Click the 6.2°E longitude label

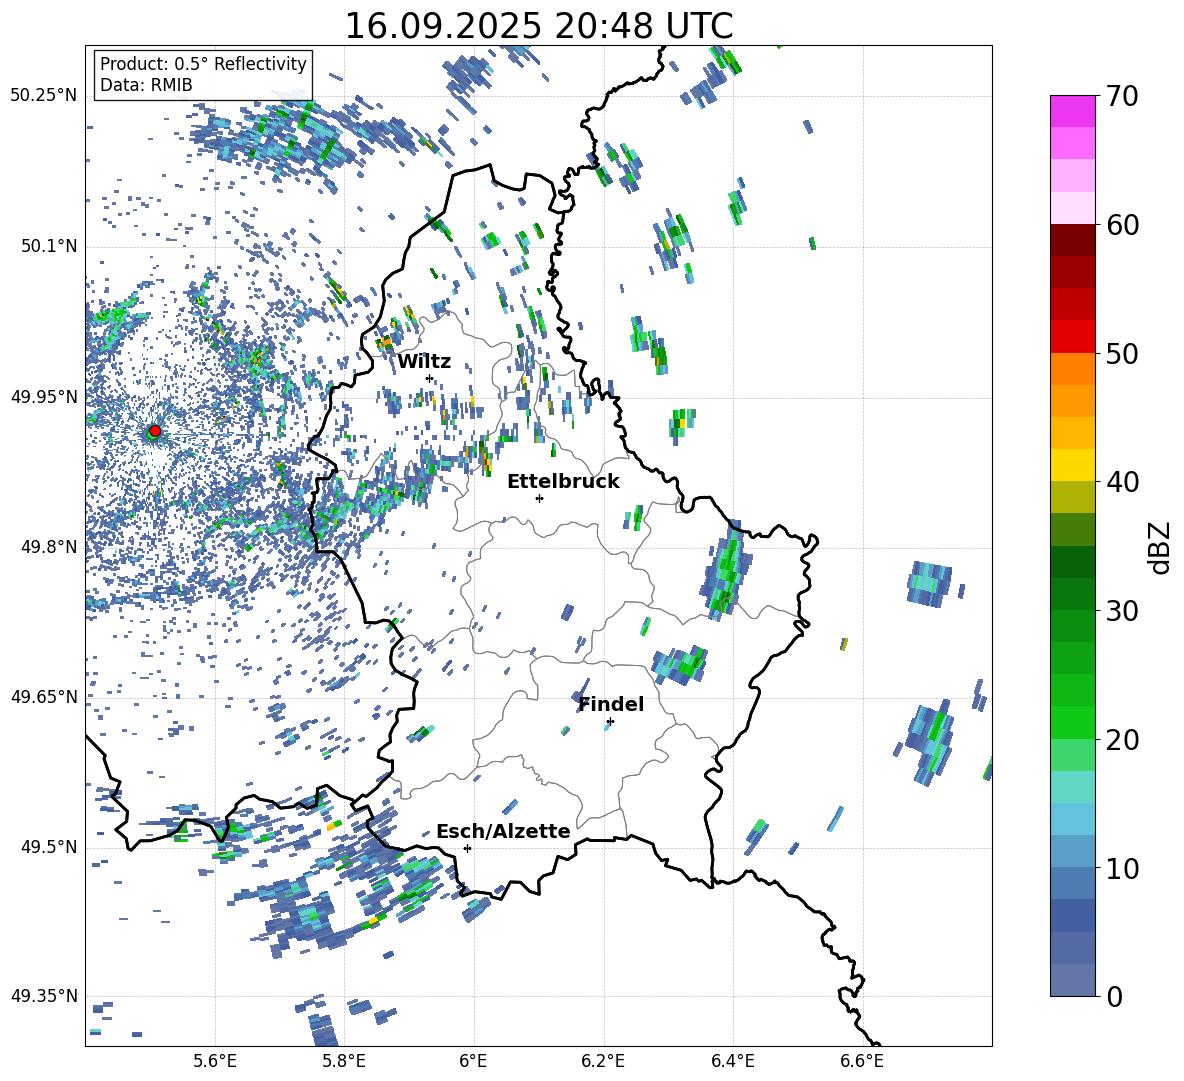pos(603,1061)
